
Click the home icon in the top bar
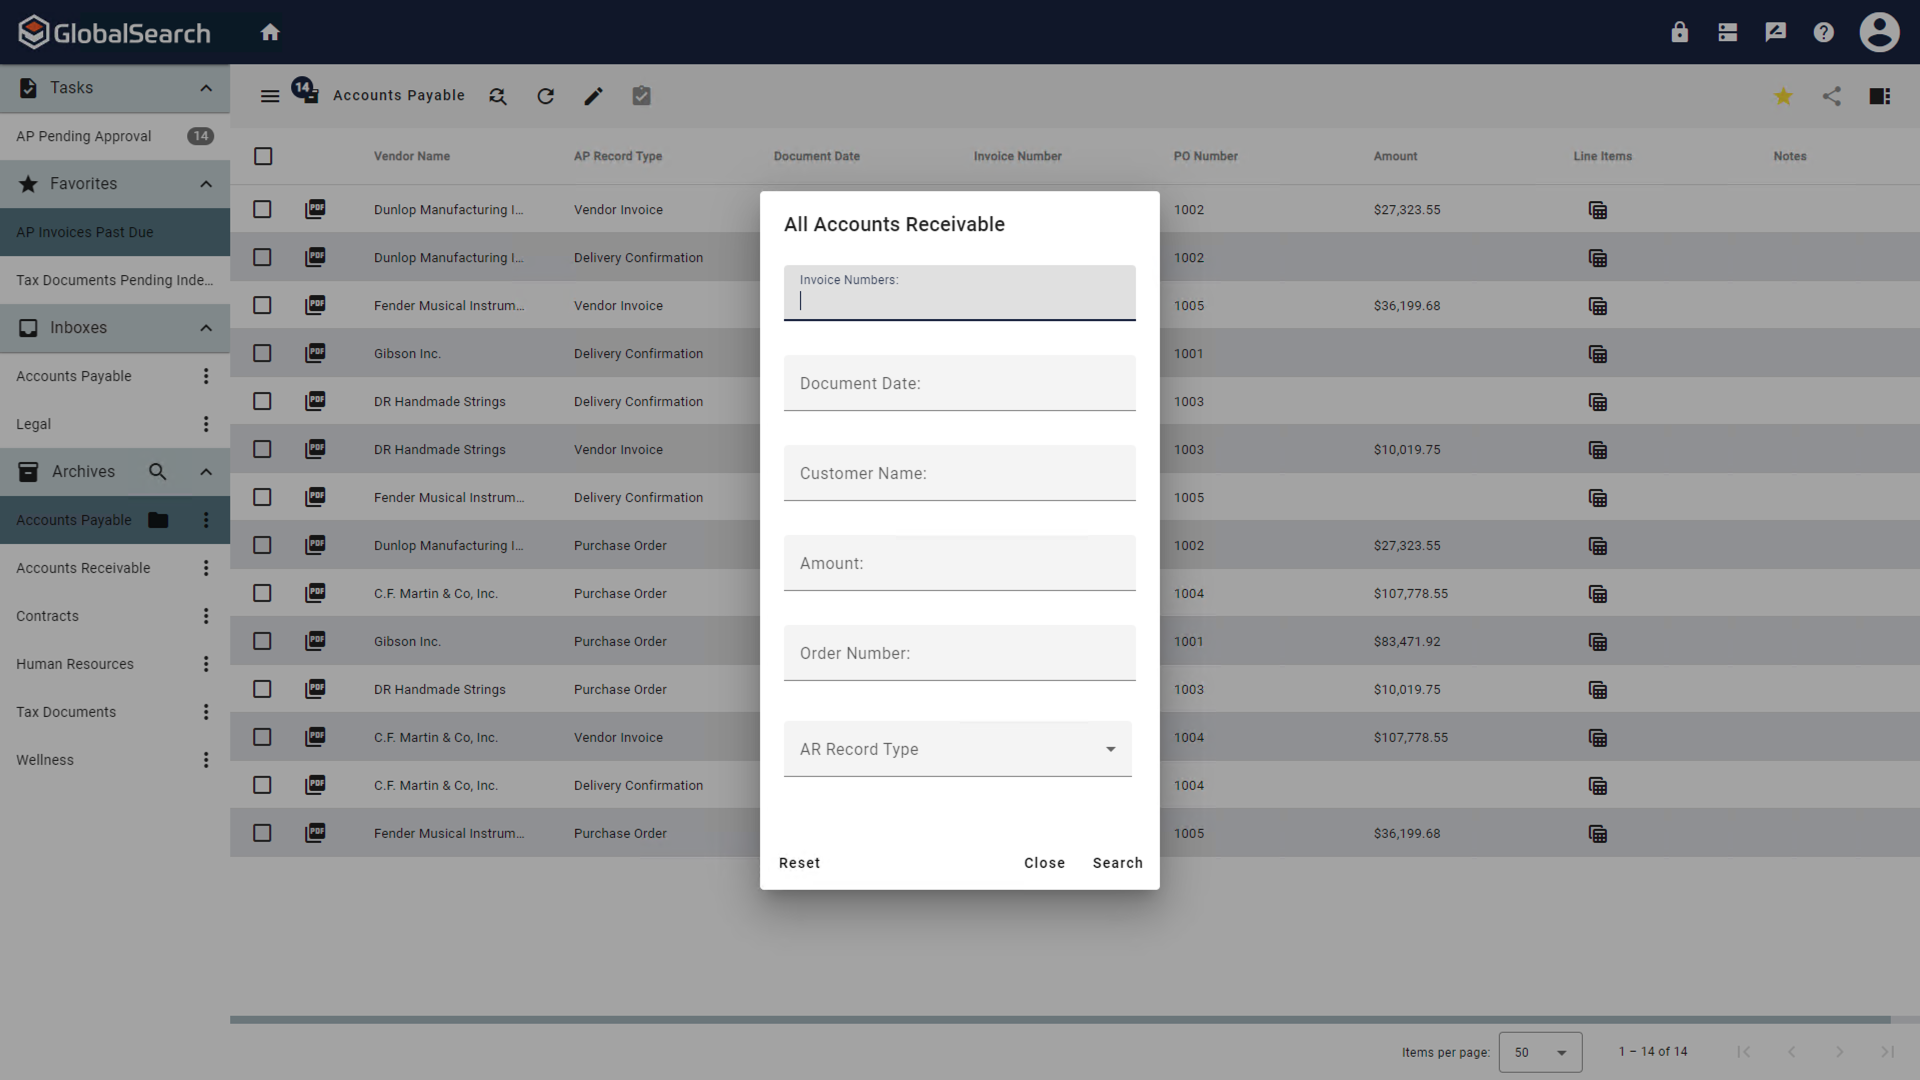[x=270, y=32]
